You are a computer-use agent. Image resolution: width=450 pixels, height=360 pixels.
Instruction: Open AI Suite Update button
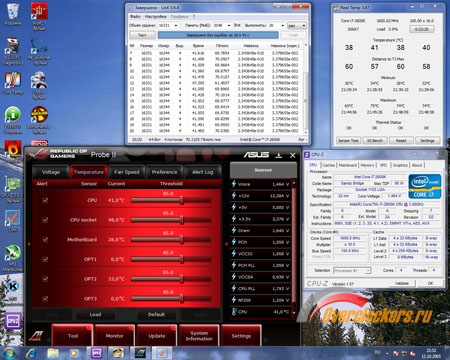coord(157,336)
